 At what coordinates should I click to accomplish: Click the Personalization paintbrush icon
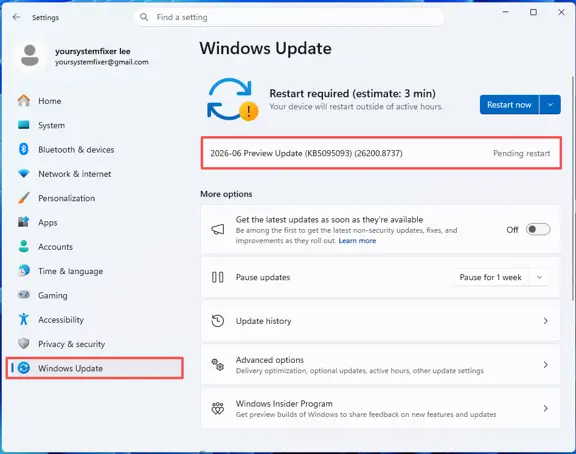tap(24, 198)
